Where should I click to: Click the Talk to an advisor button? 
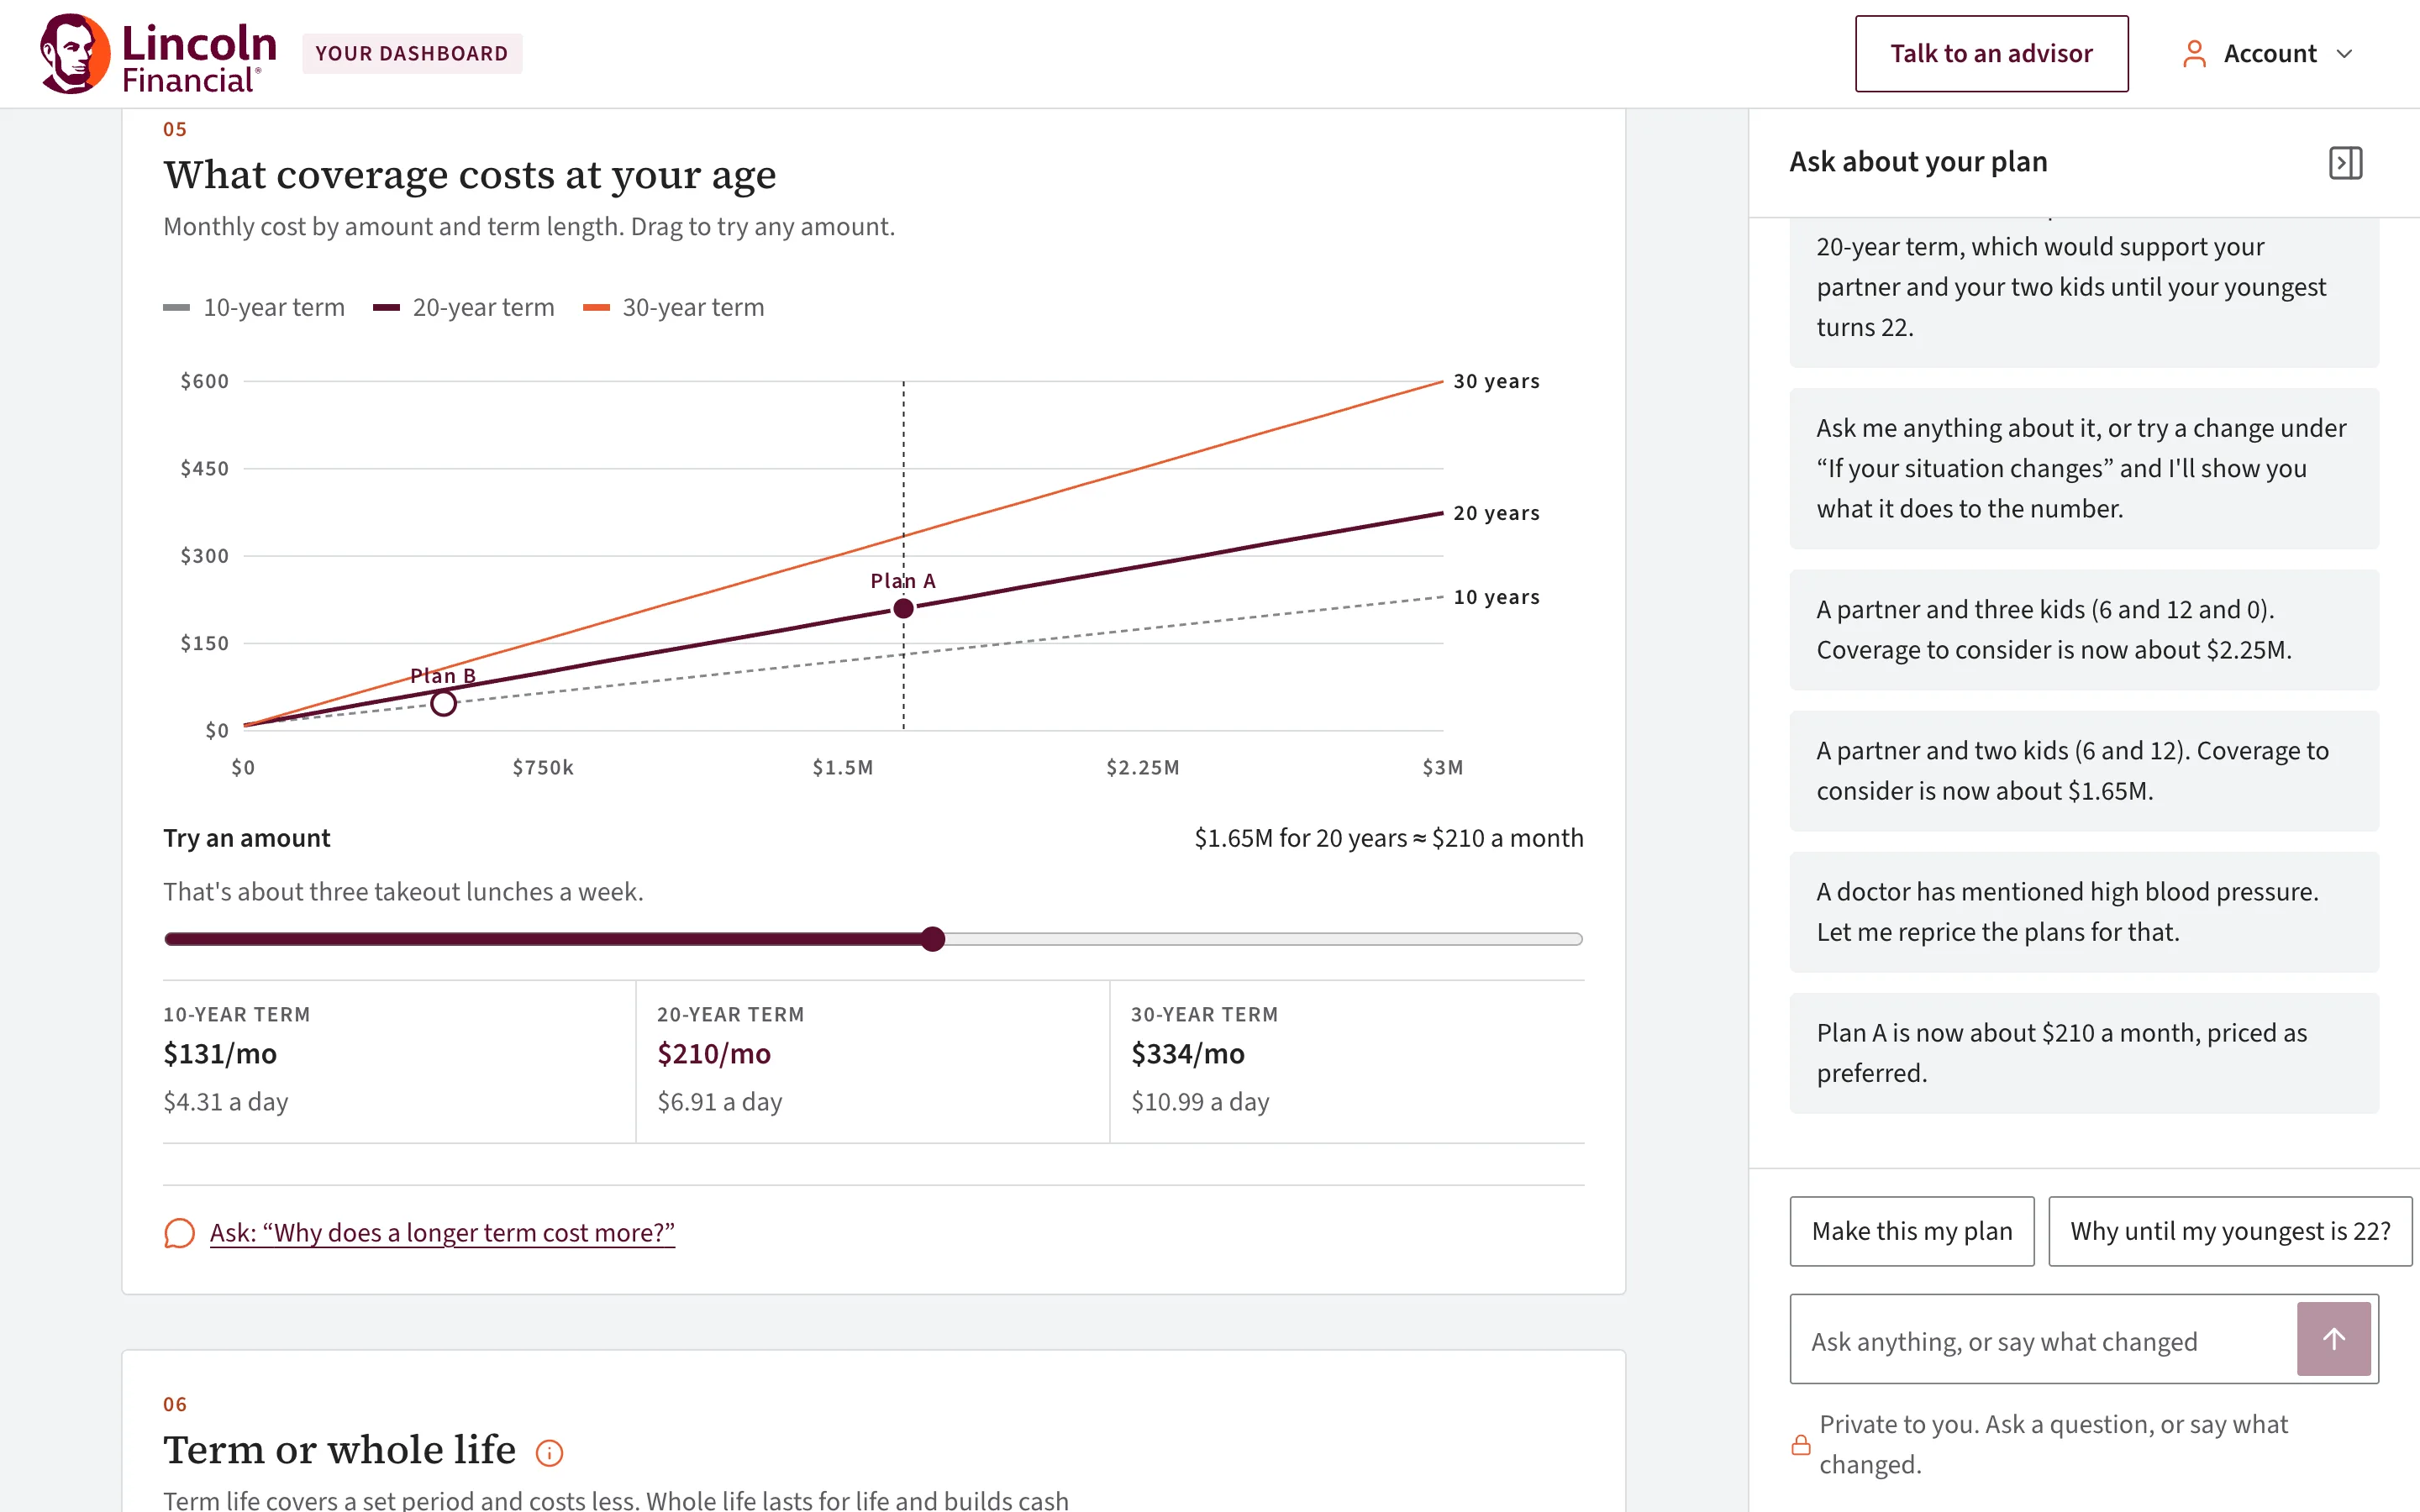[x=1991, y=54]
